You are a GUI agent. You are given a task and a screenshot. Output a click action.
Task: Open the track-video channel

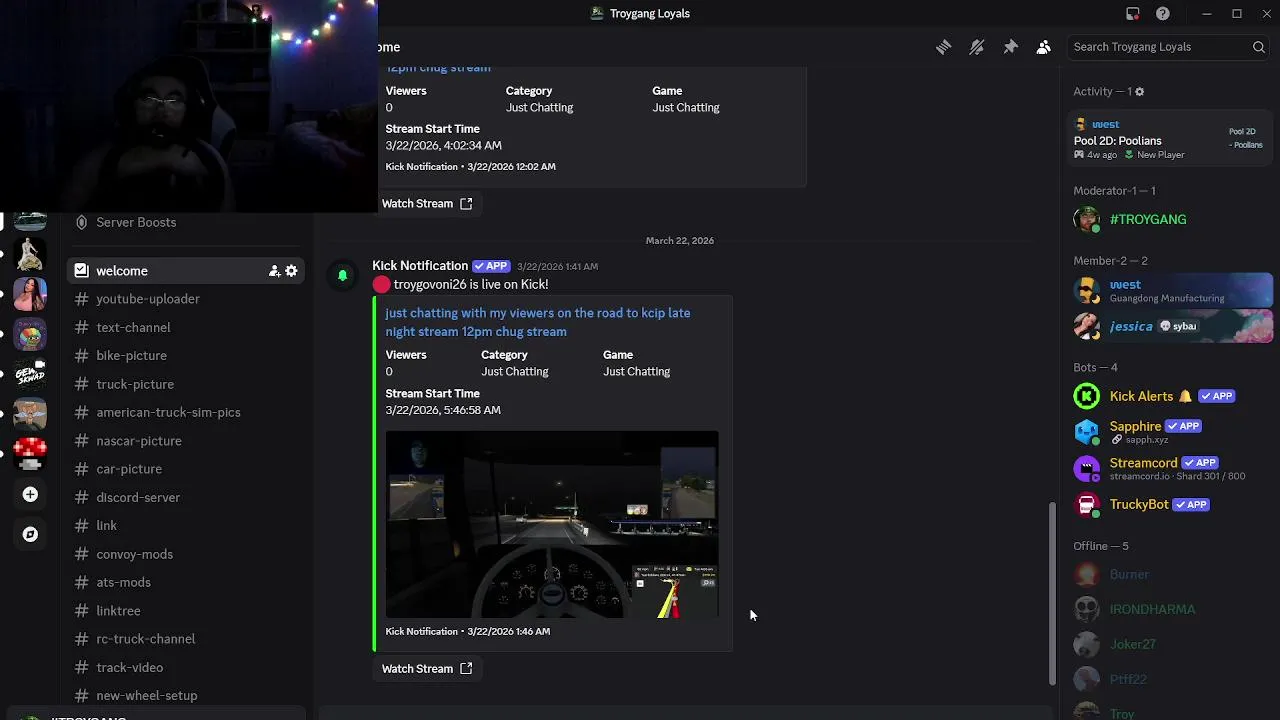tap(185, 667)
